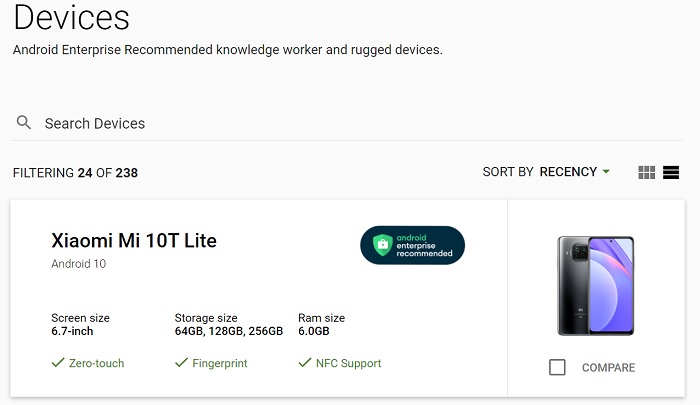Screen dimensions: 700x405
Task: Open the Sort By Recency dropdown
Action: [x=575, y=172]
